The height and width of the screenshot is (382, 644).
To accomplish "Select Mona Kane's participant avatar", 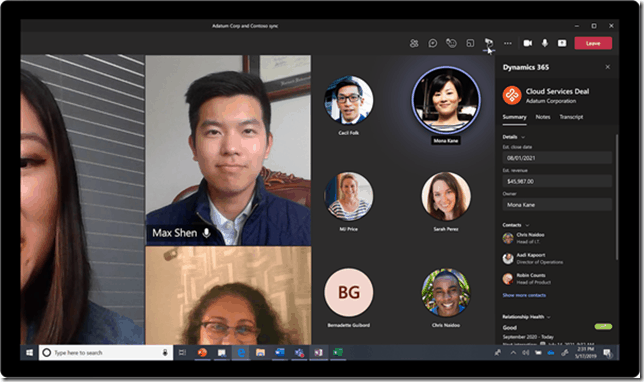I will pos(446,100).
